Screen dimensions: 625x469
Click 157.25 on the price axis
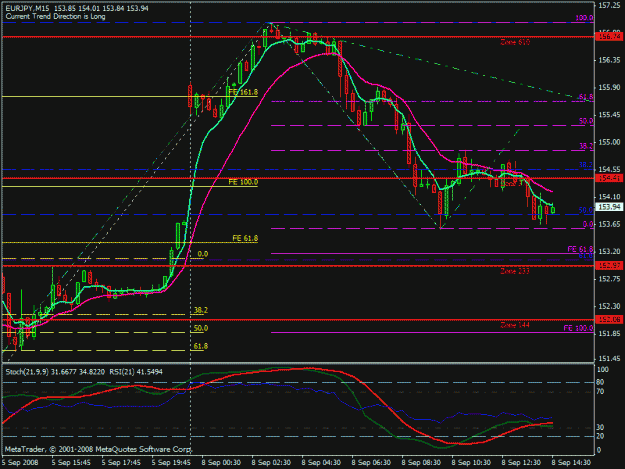click(610, 6)
